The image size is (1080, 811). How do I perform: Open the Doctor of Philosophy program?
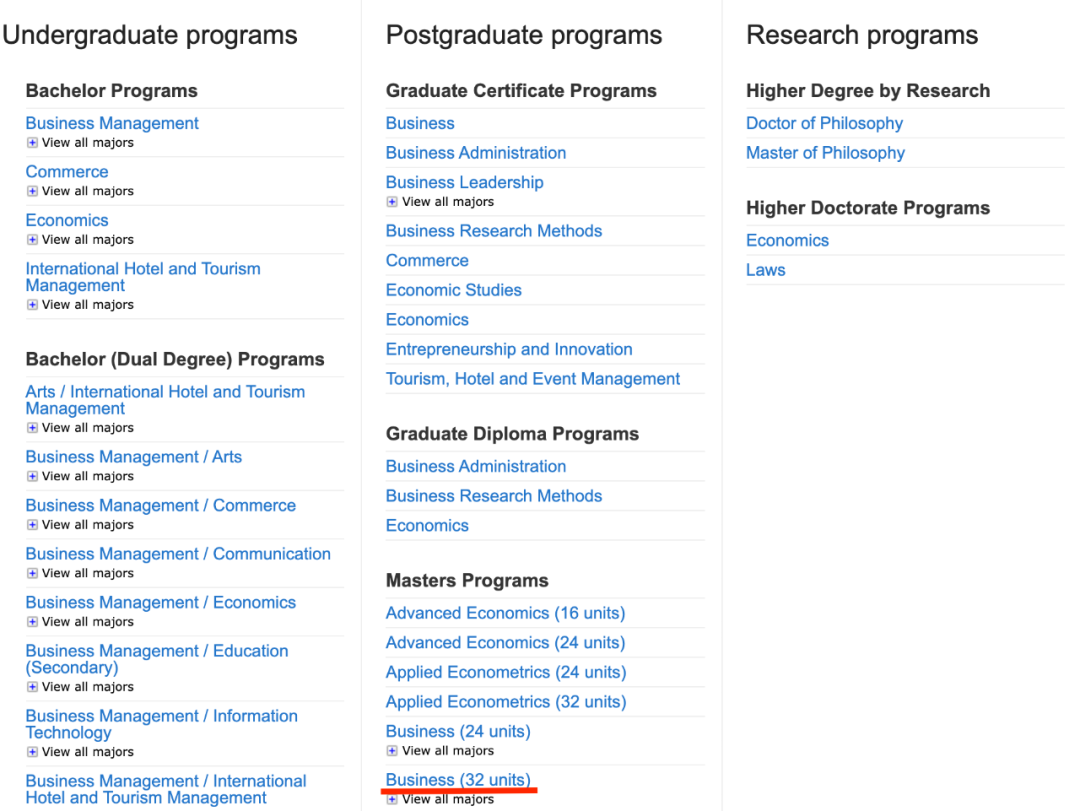coord(824,123)
